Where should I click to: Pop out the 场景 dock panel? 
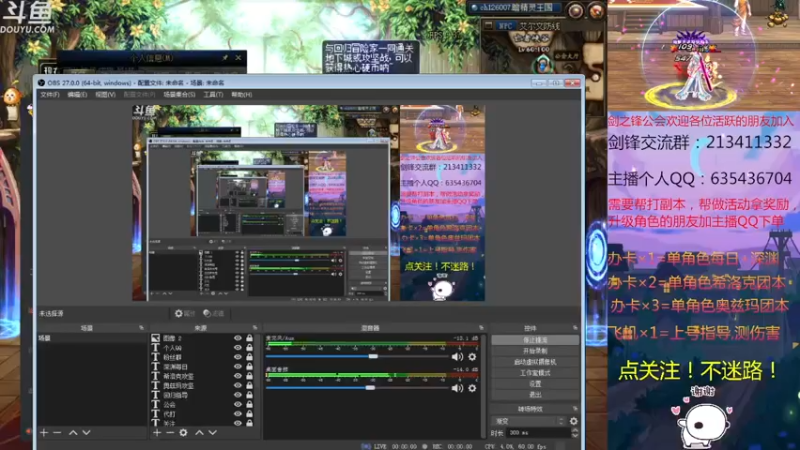point(141,328)
